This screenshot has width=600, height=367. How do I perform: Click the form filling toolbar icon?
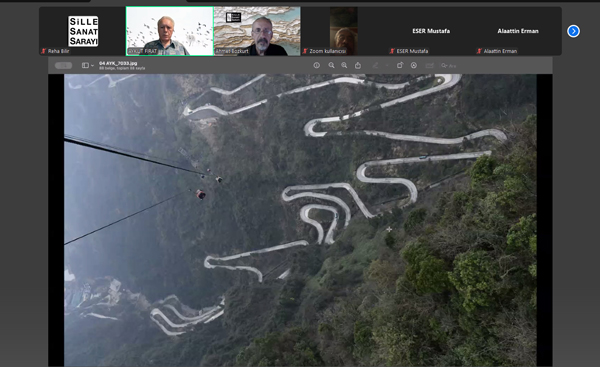pos(430,65)
